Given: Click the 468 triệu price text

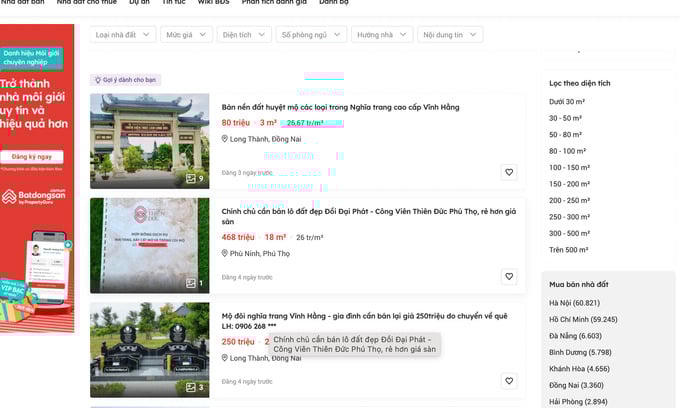Looking at the screenshot, I should click(x=238, y=237).
